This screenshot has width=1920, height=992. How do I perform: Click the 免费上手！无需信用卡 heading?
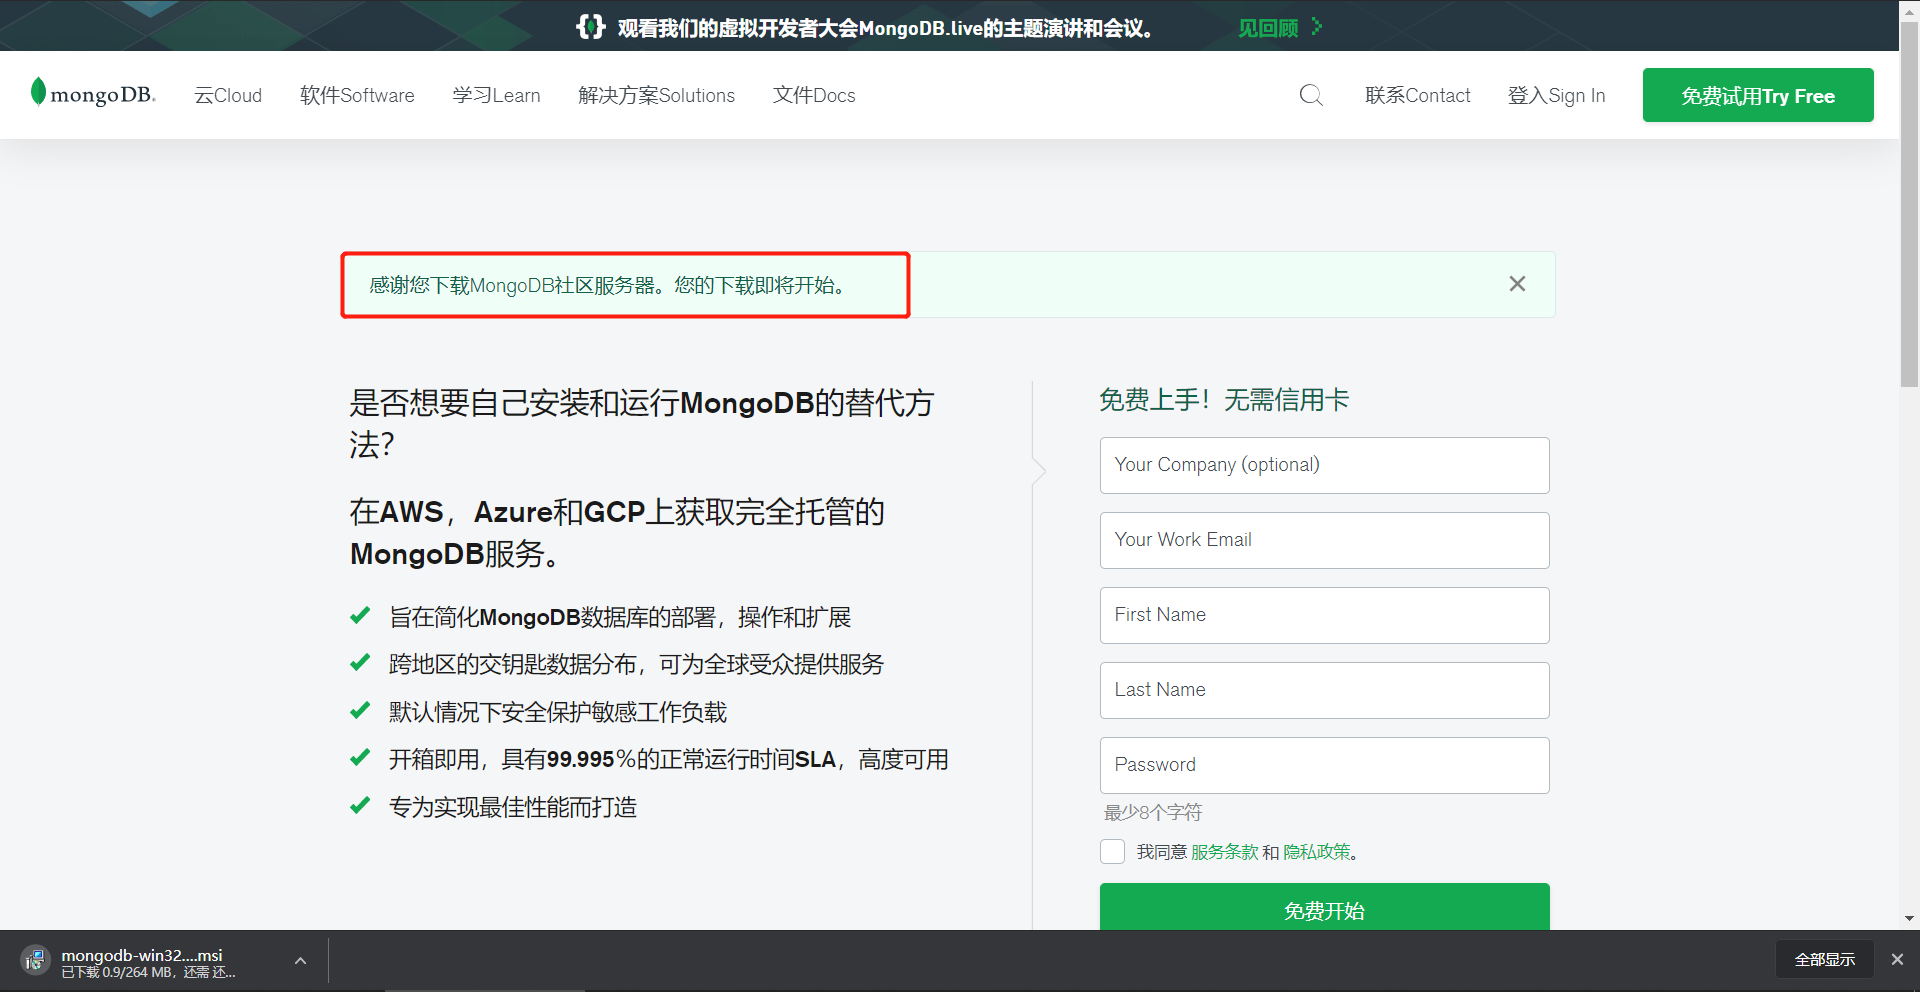tap(1224, 400)
